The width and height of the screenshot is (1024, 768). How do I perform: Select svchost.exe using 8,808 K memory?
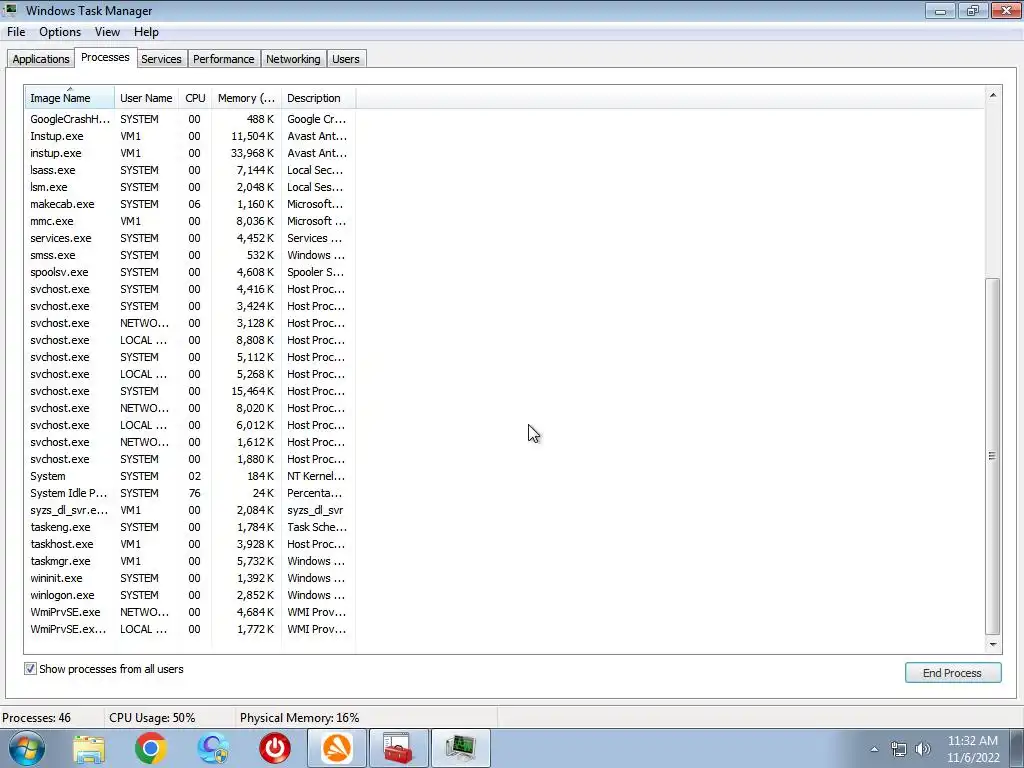190,340
